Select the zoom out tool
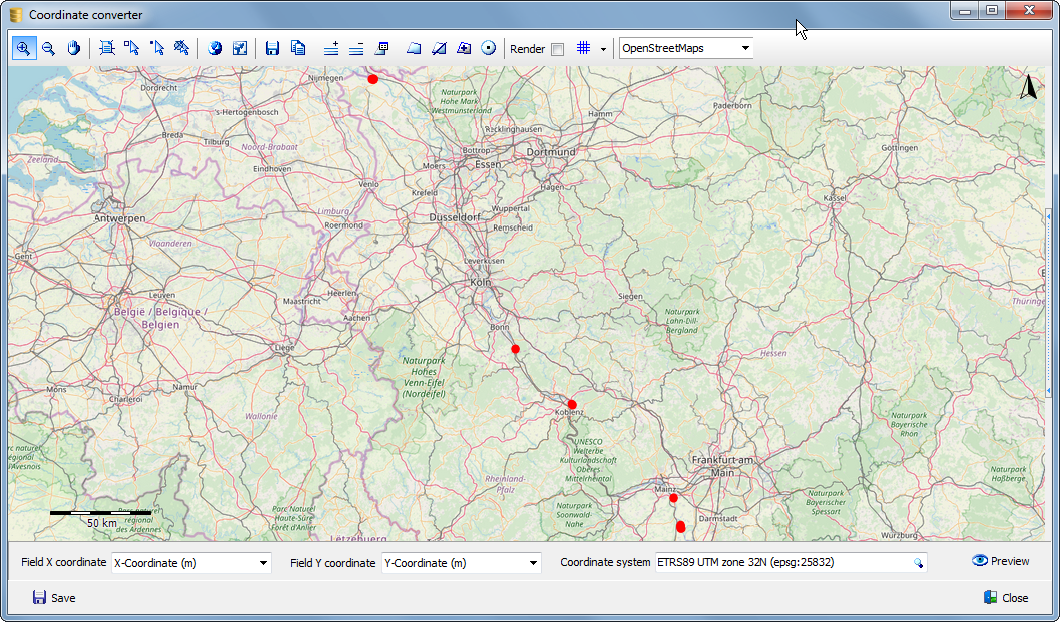Viewport: 1060px width, 622px height. tap(48, 48)
